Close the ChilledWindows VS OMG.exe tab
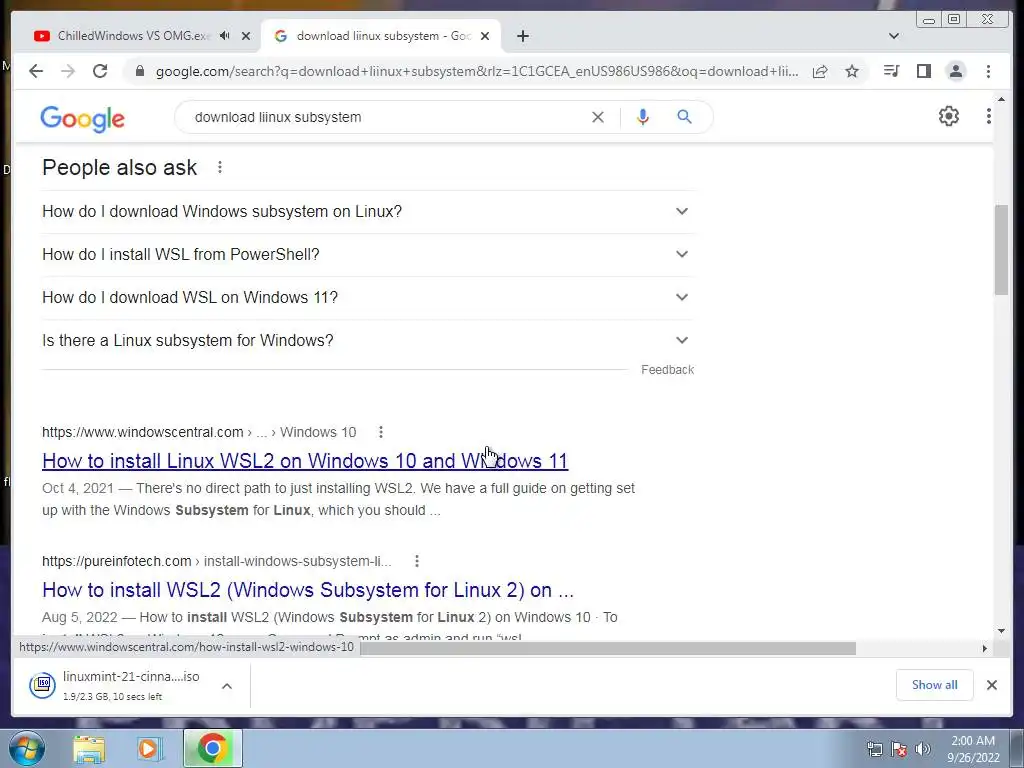The height and width of the screenshot is (768, 1024). coord(246,36)
